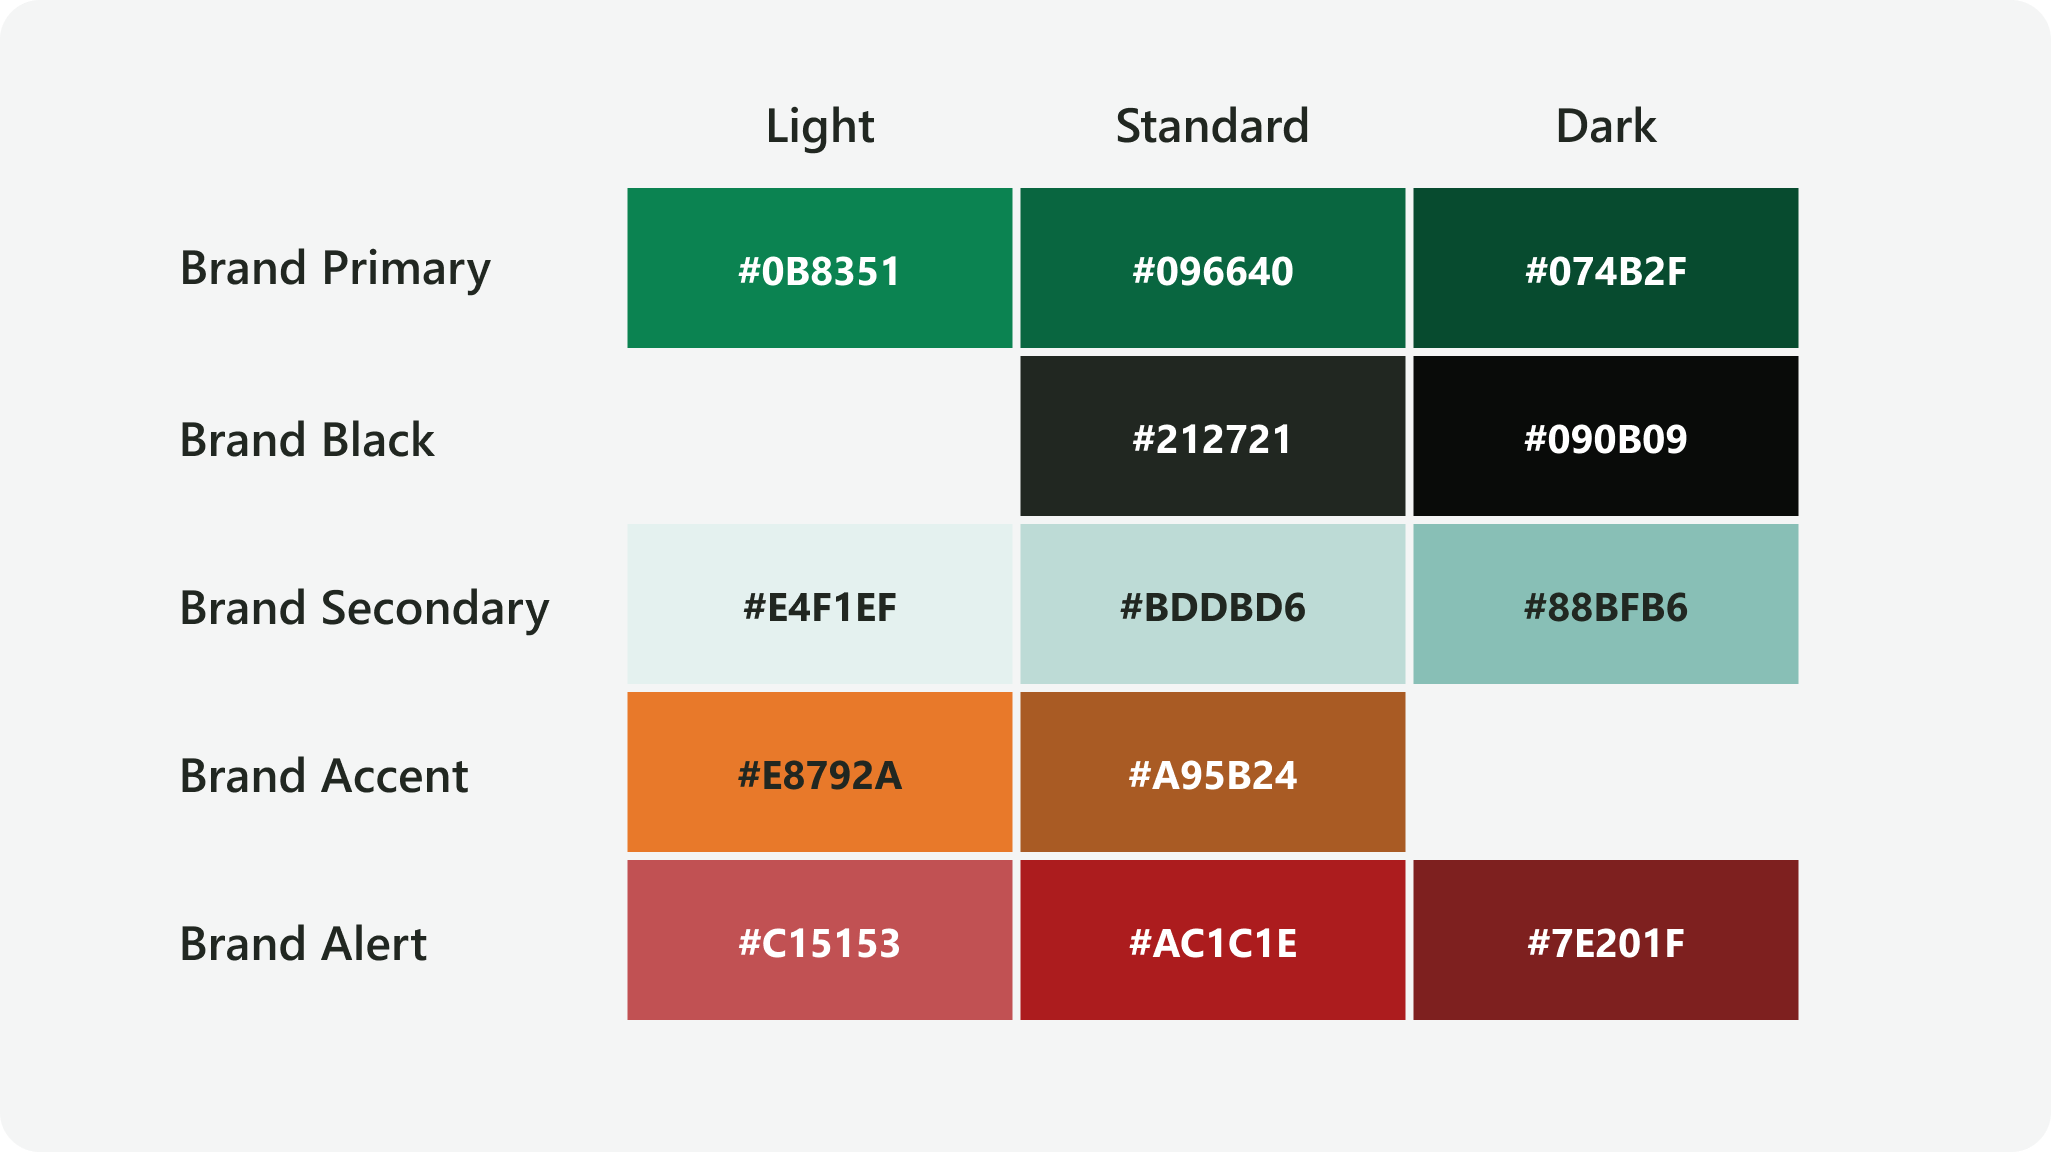The width and height of the screenshot is (2051, 1152).
Task: Click the Brand Accent row label
Action: [x=324, y=777]
